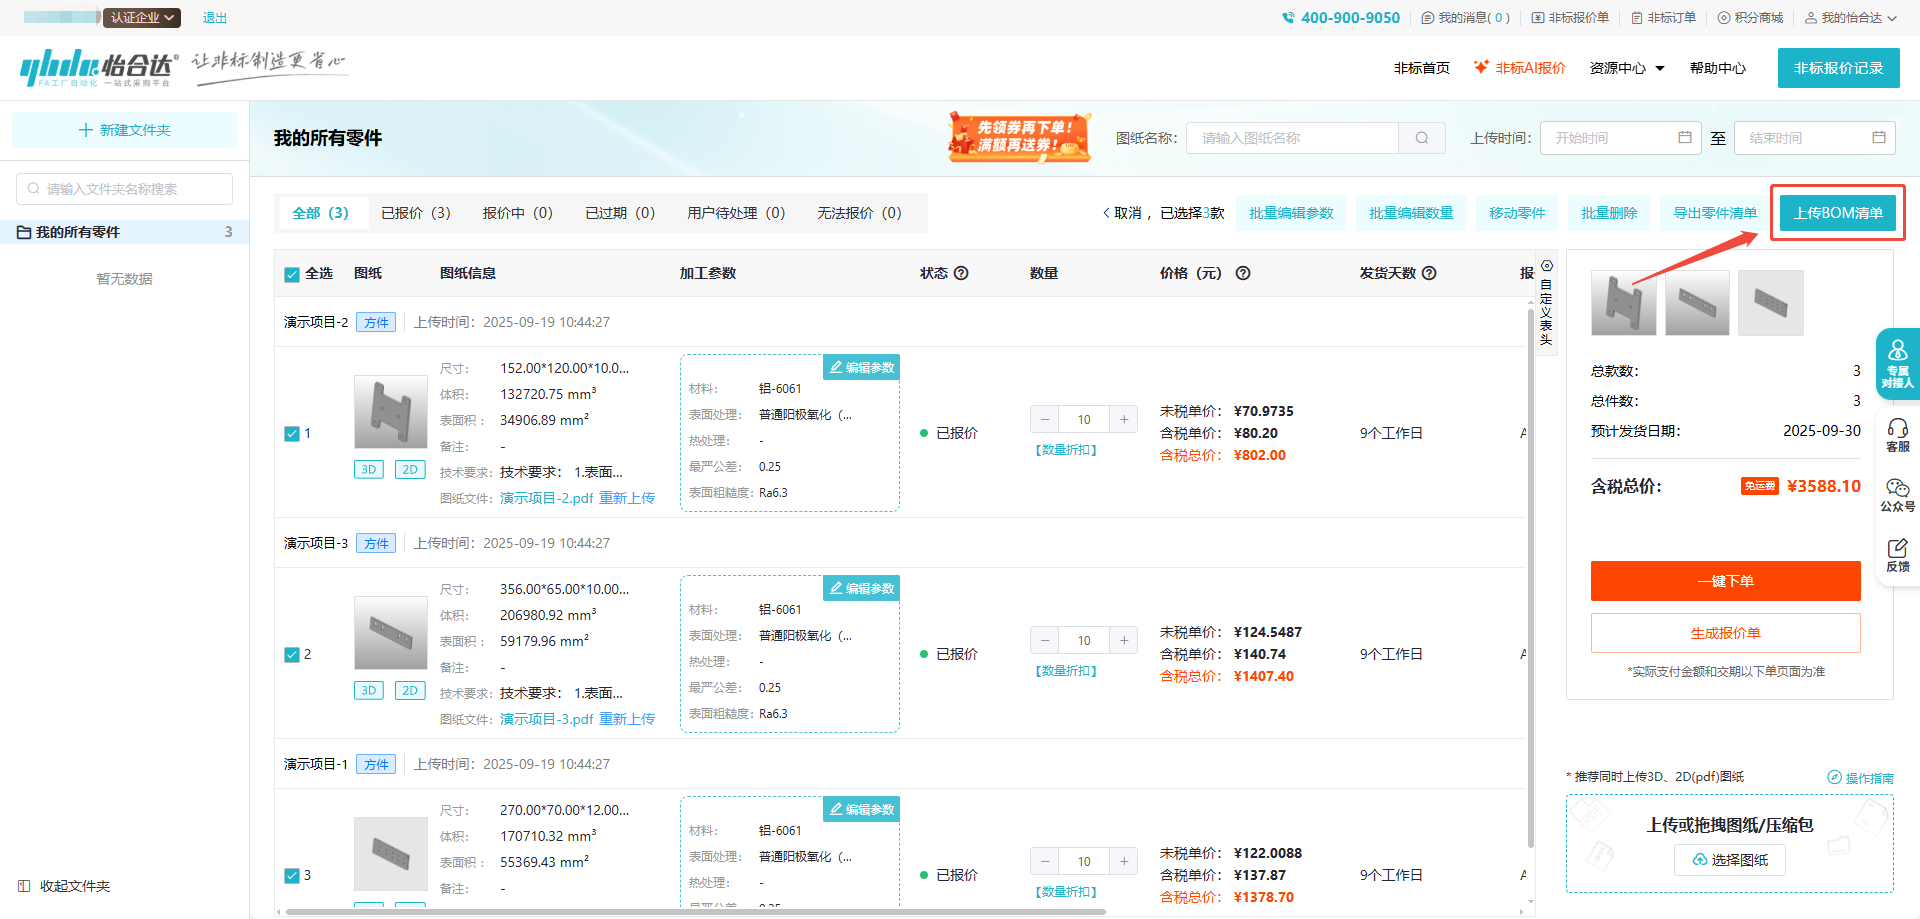Click the orange 一键下单 button

tap(1725, 581)
